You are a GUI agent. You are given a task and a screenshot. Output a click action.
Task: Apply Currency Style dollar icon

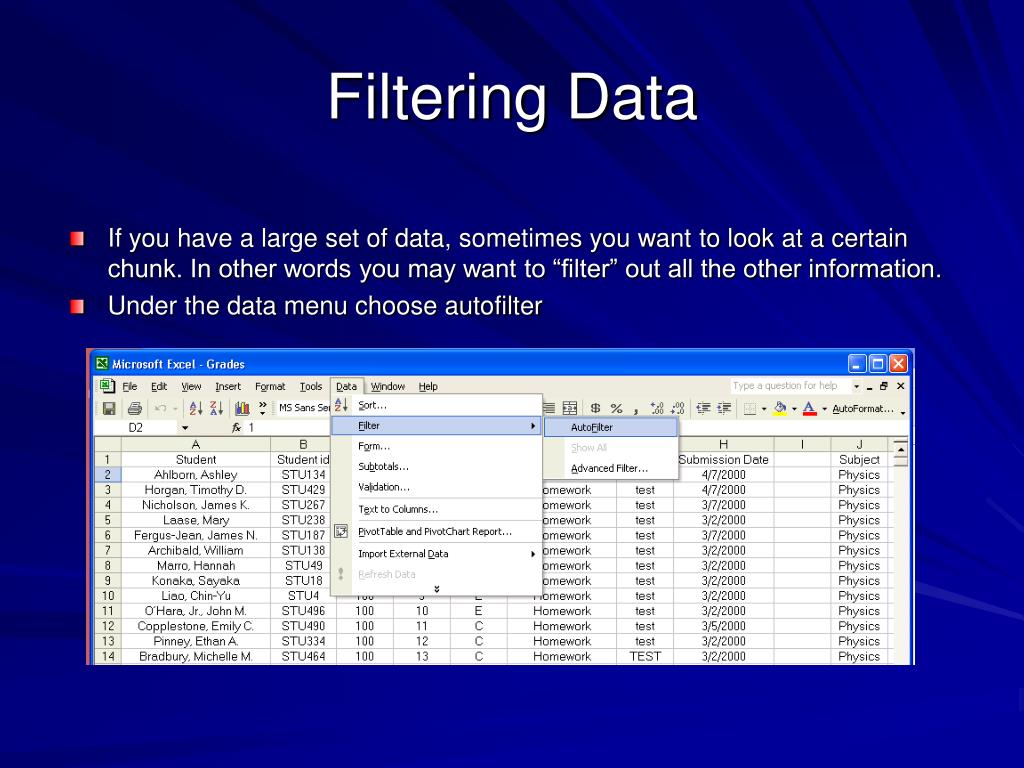(595, 408)
